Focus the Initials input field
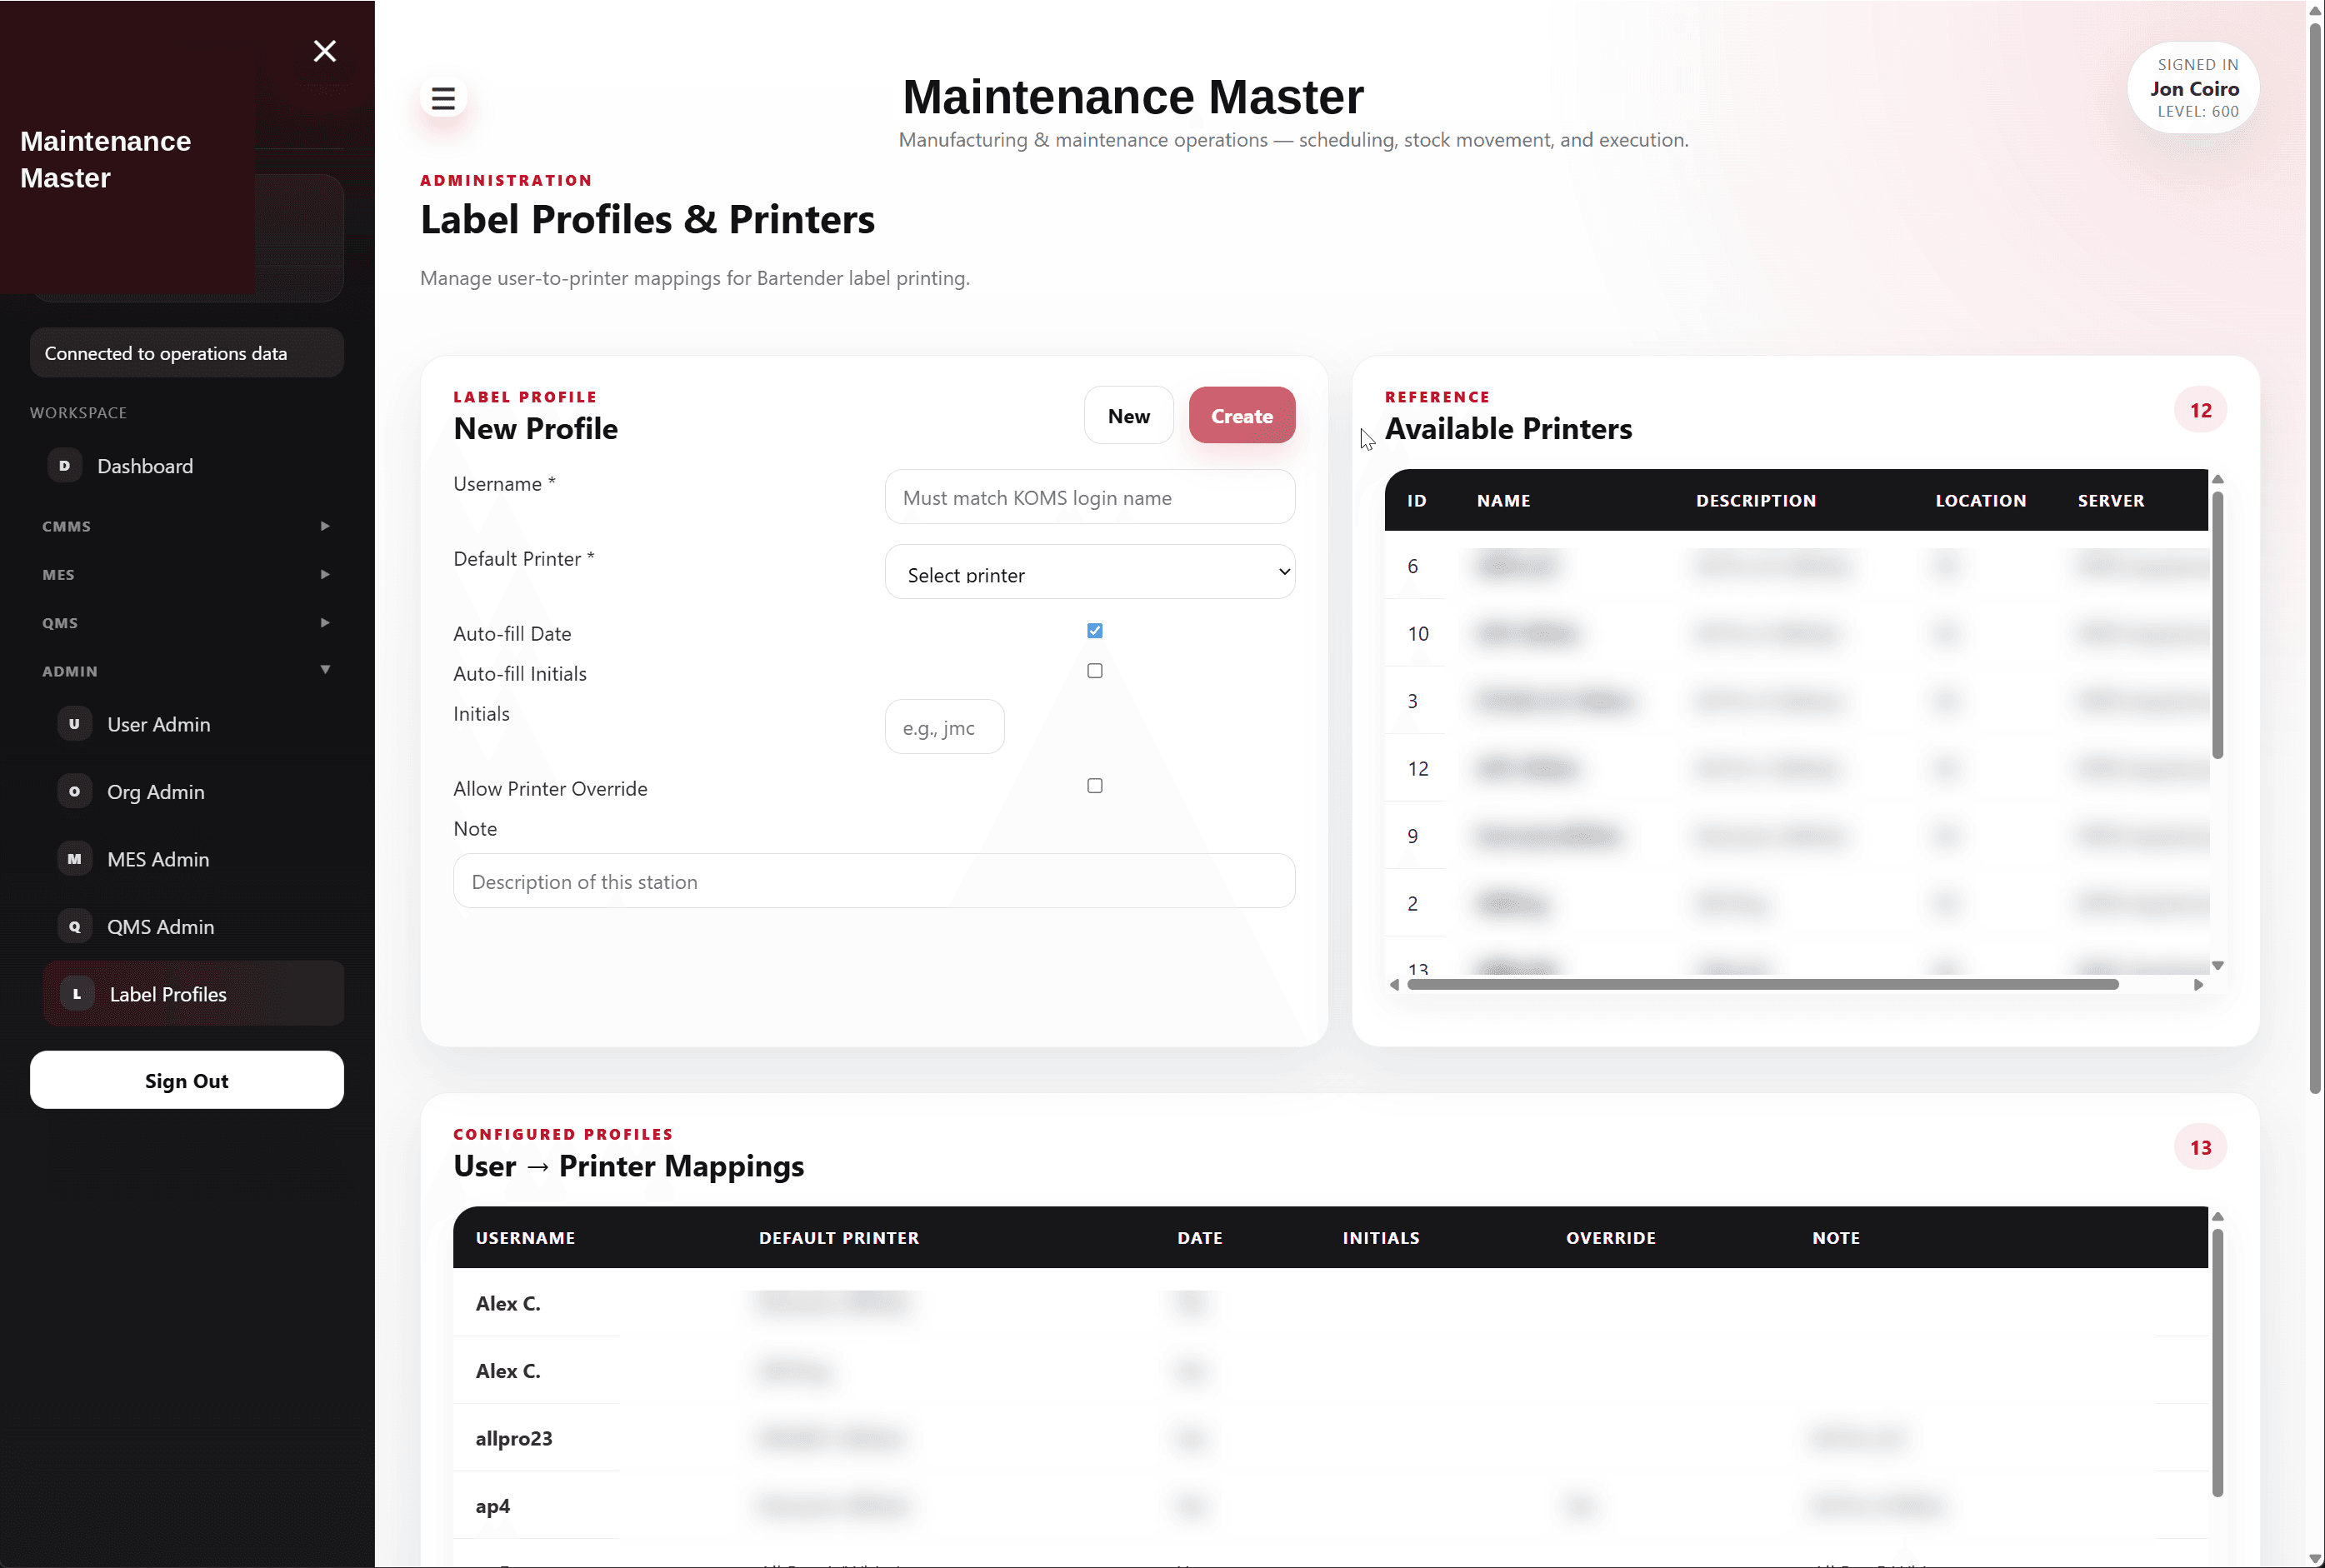 click(944, 727)
